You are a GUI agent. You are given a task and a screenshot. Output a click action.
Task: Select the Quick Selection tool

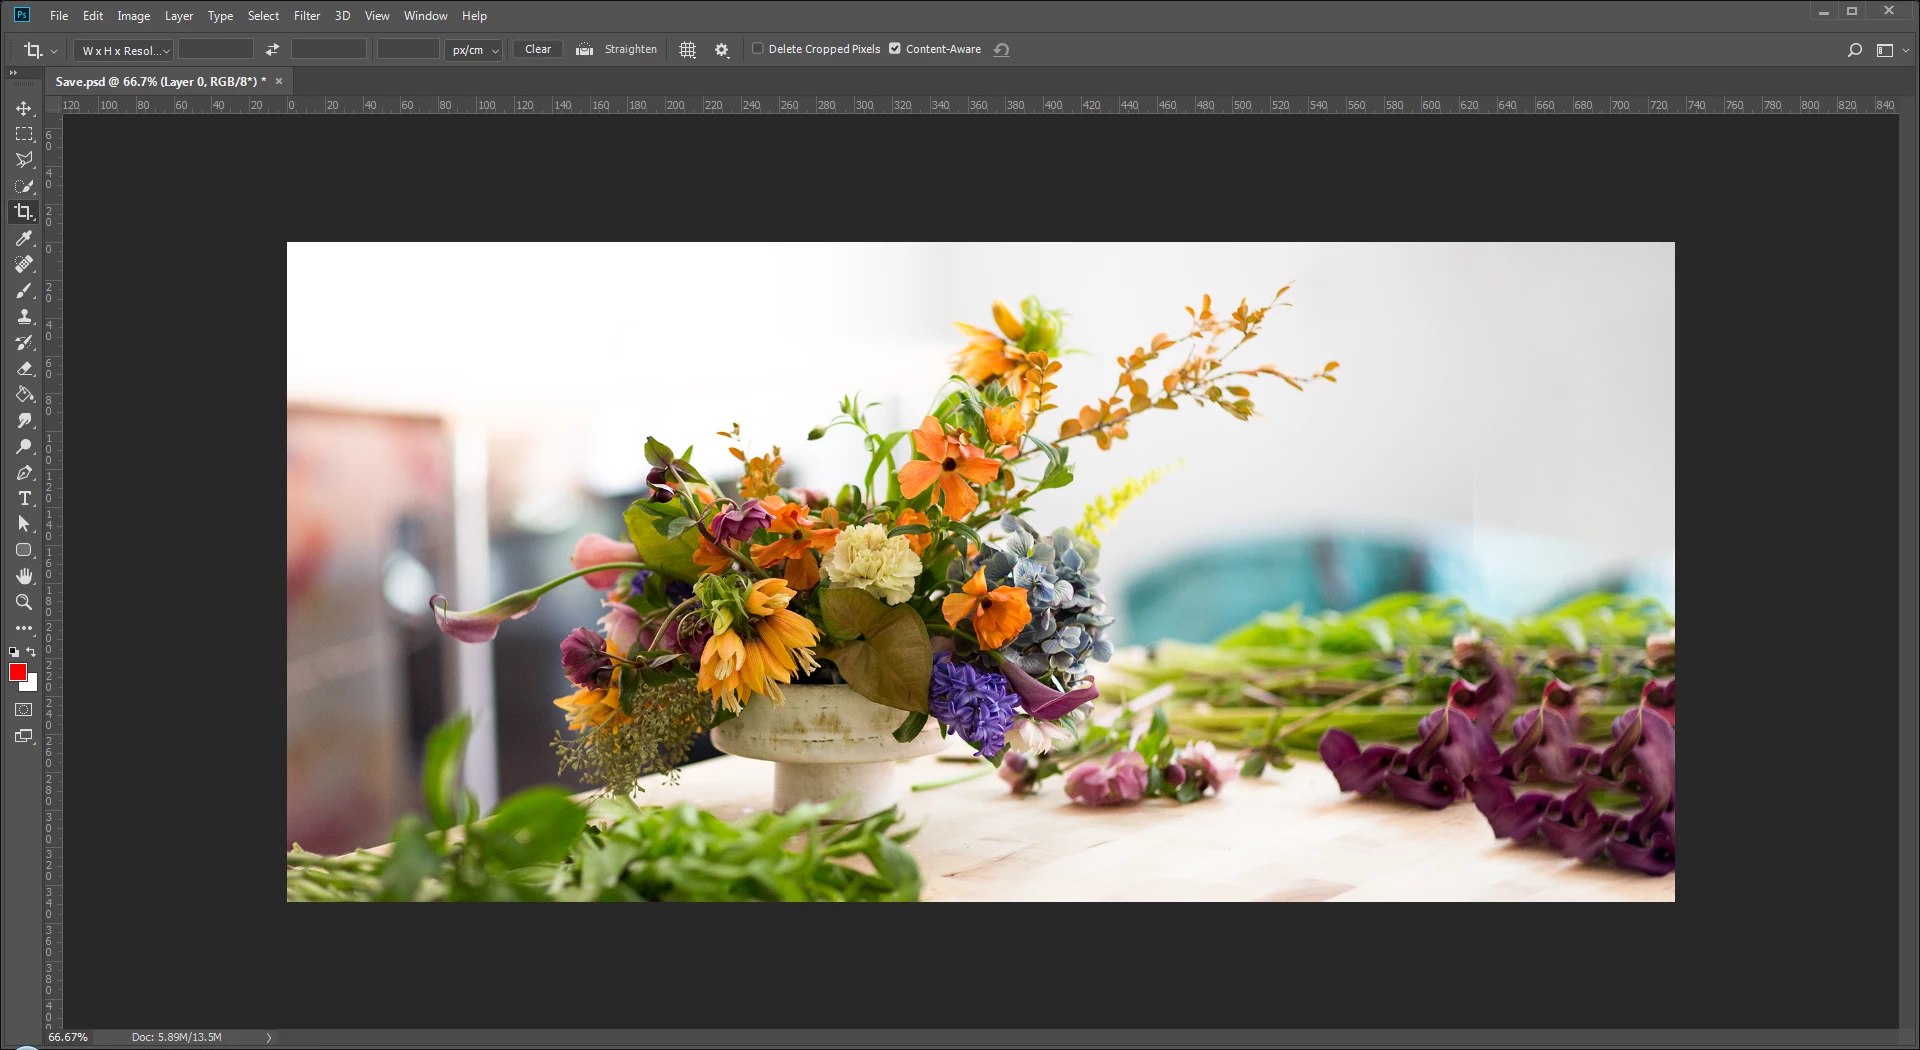pyautogui.click(x=24, y=186)
